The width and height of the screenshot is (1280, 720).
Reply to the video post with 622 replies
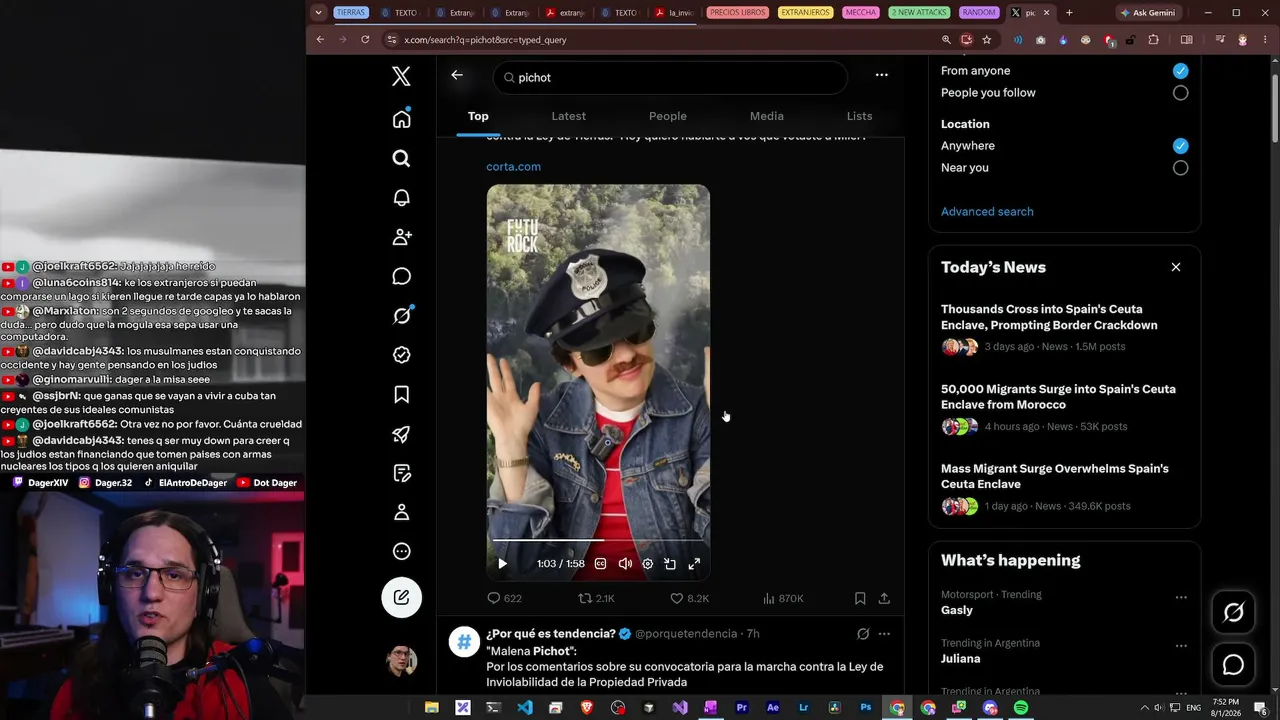(504, 598)
